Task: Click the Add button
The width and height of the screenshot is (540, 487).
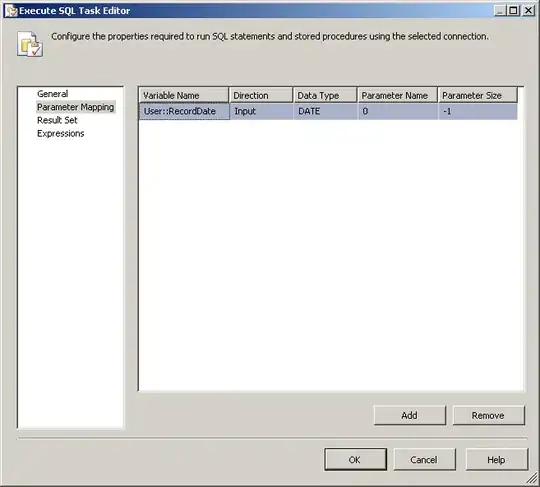Action: click(409, 415)
